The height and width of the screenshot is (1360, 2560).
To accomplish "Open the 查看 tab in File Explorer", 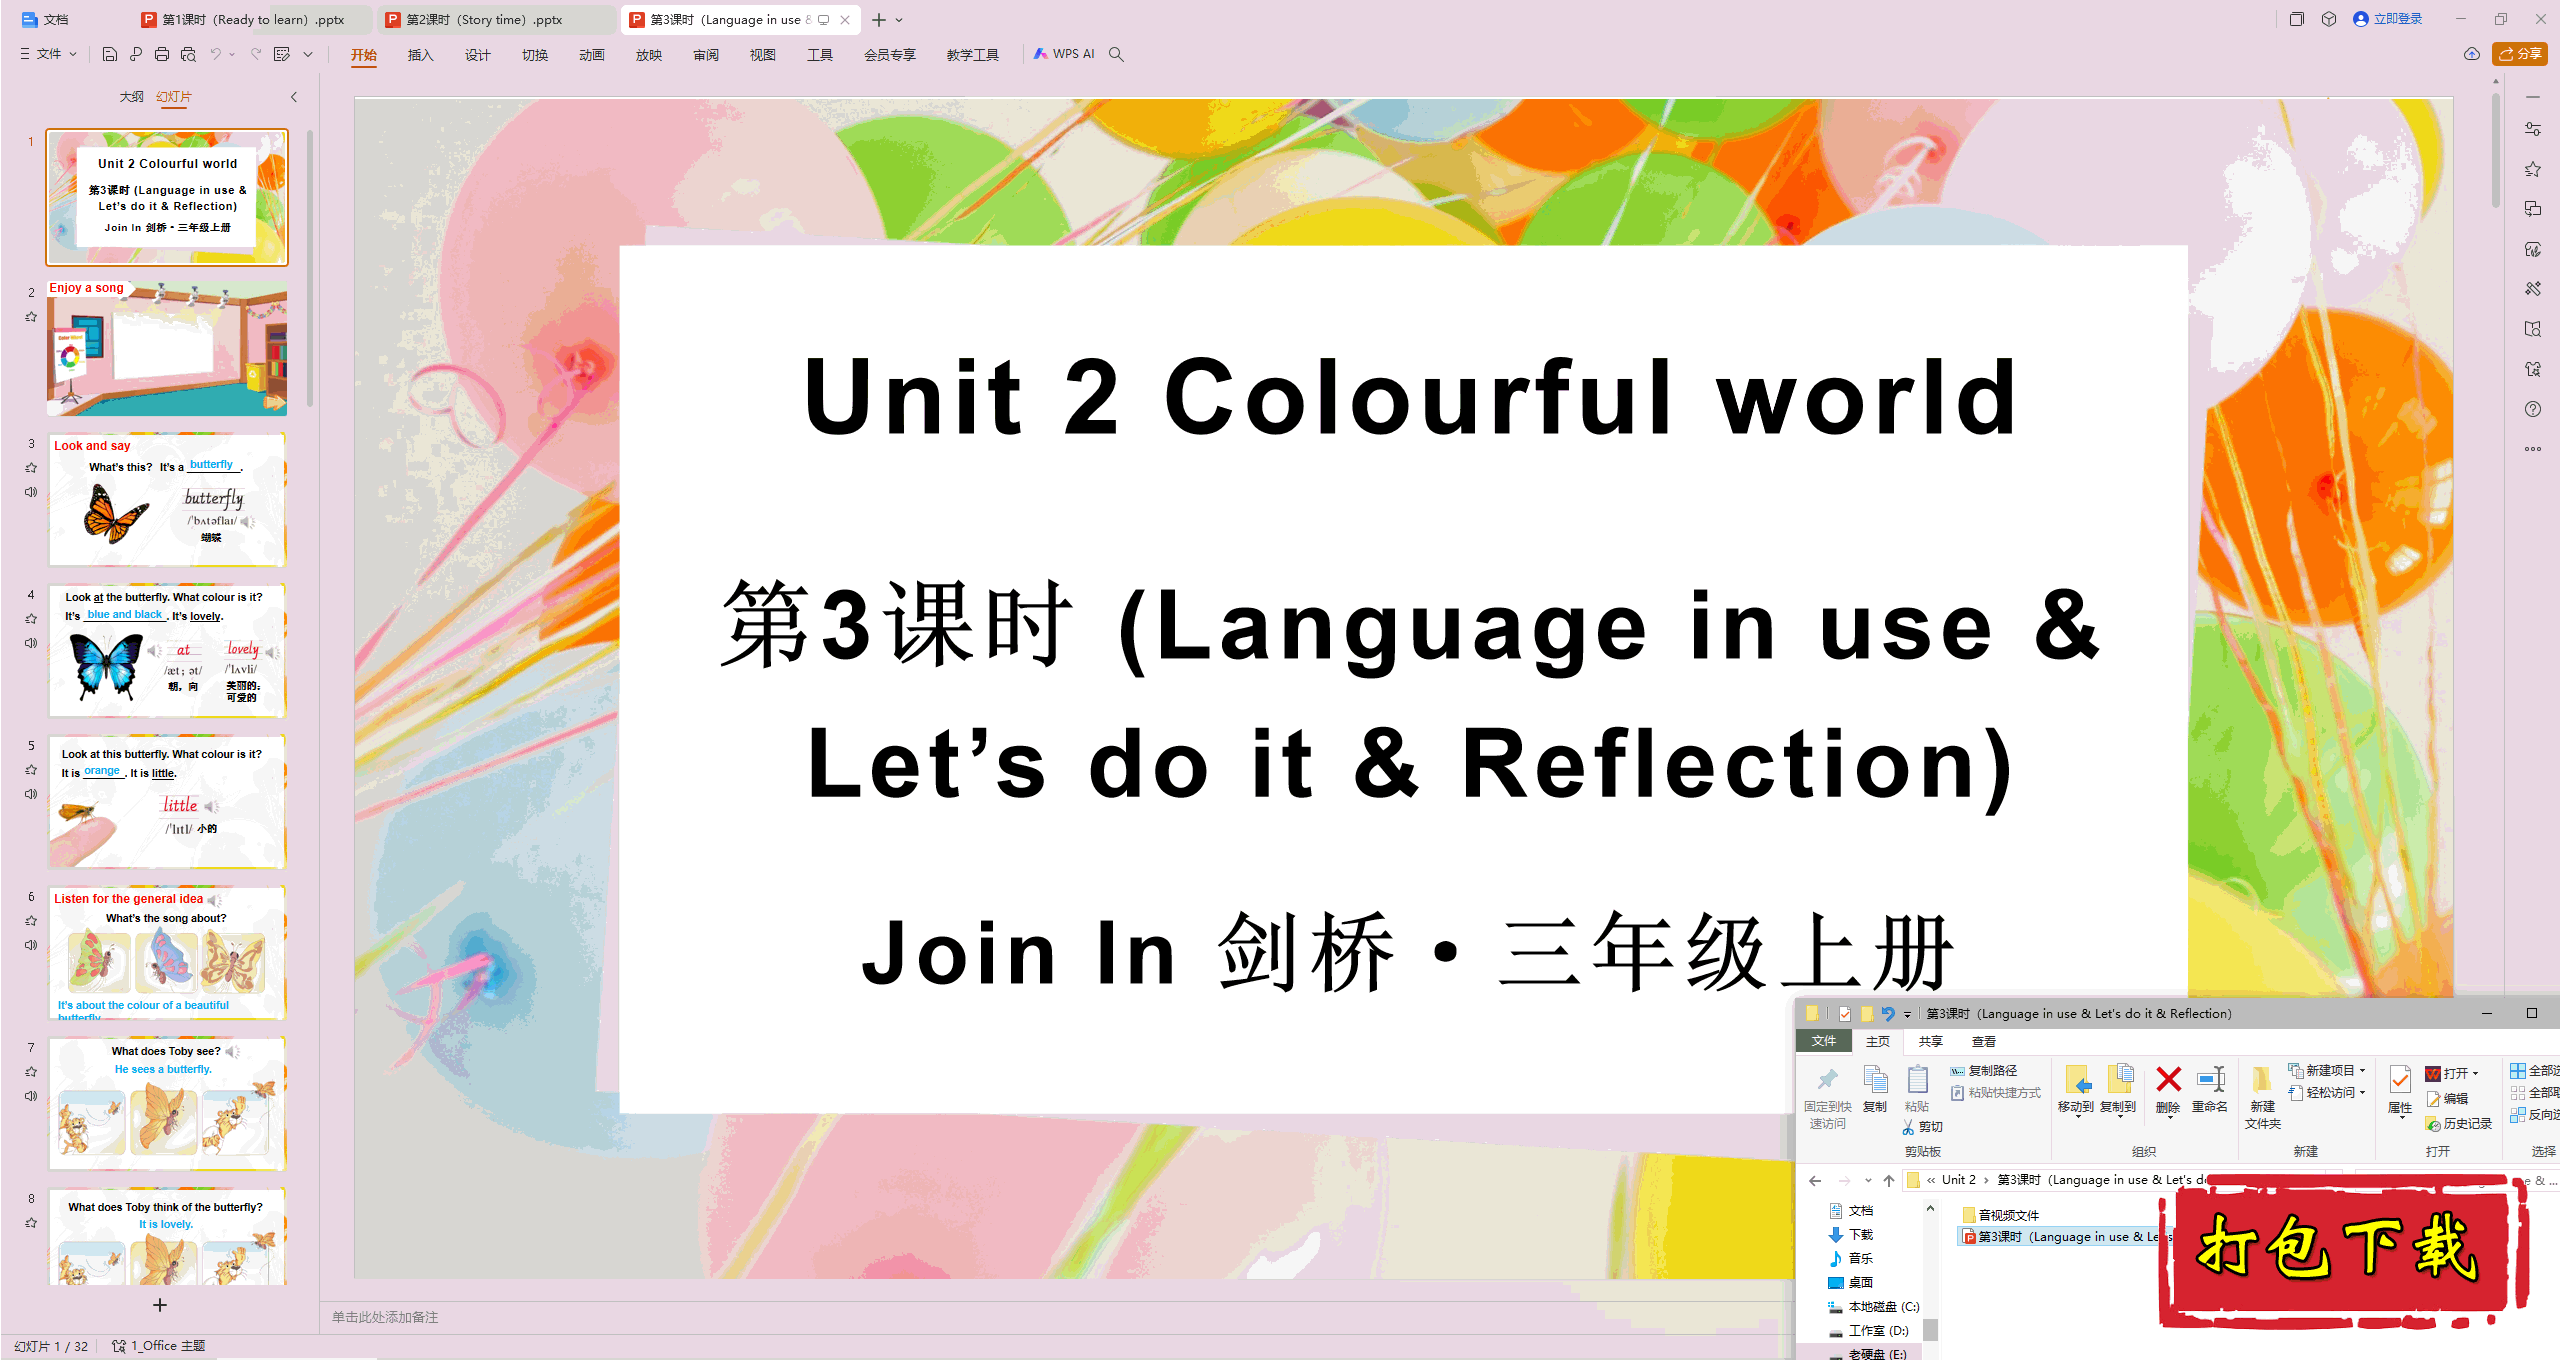I will (x=1984, y=1041).
